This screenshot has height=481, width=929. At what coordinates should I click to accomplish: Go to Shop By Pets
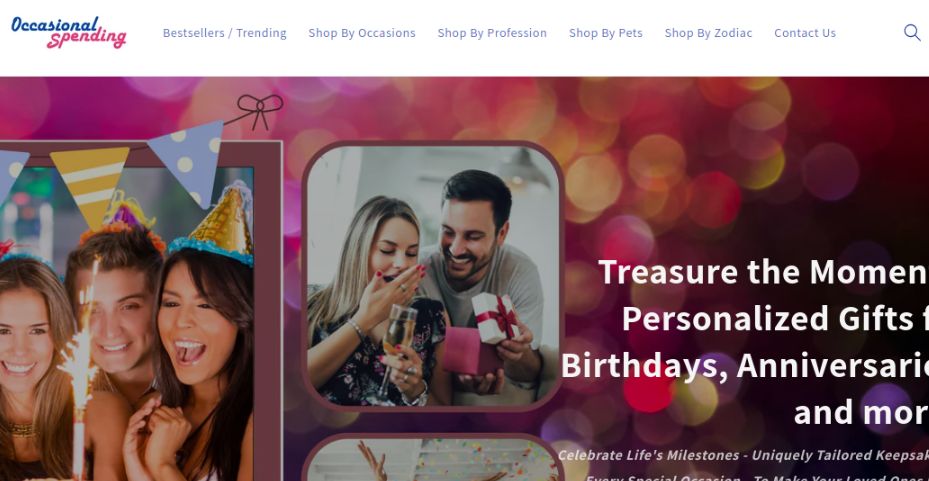coord(606,33)
